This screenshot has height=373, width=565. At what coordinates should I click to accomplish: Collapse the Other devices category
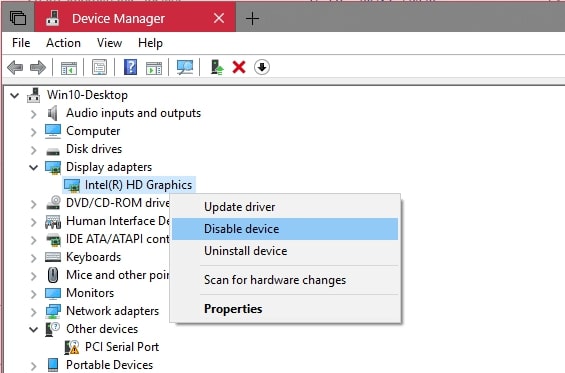34,329
